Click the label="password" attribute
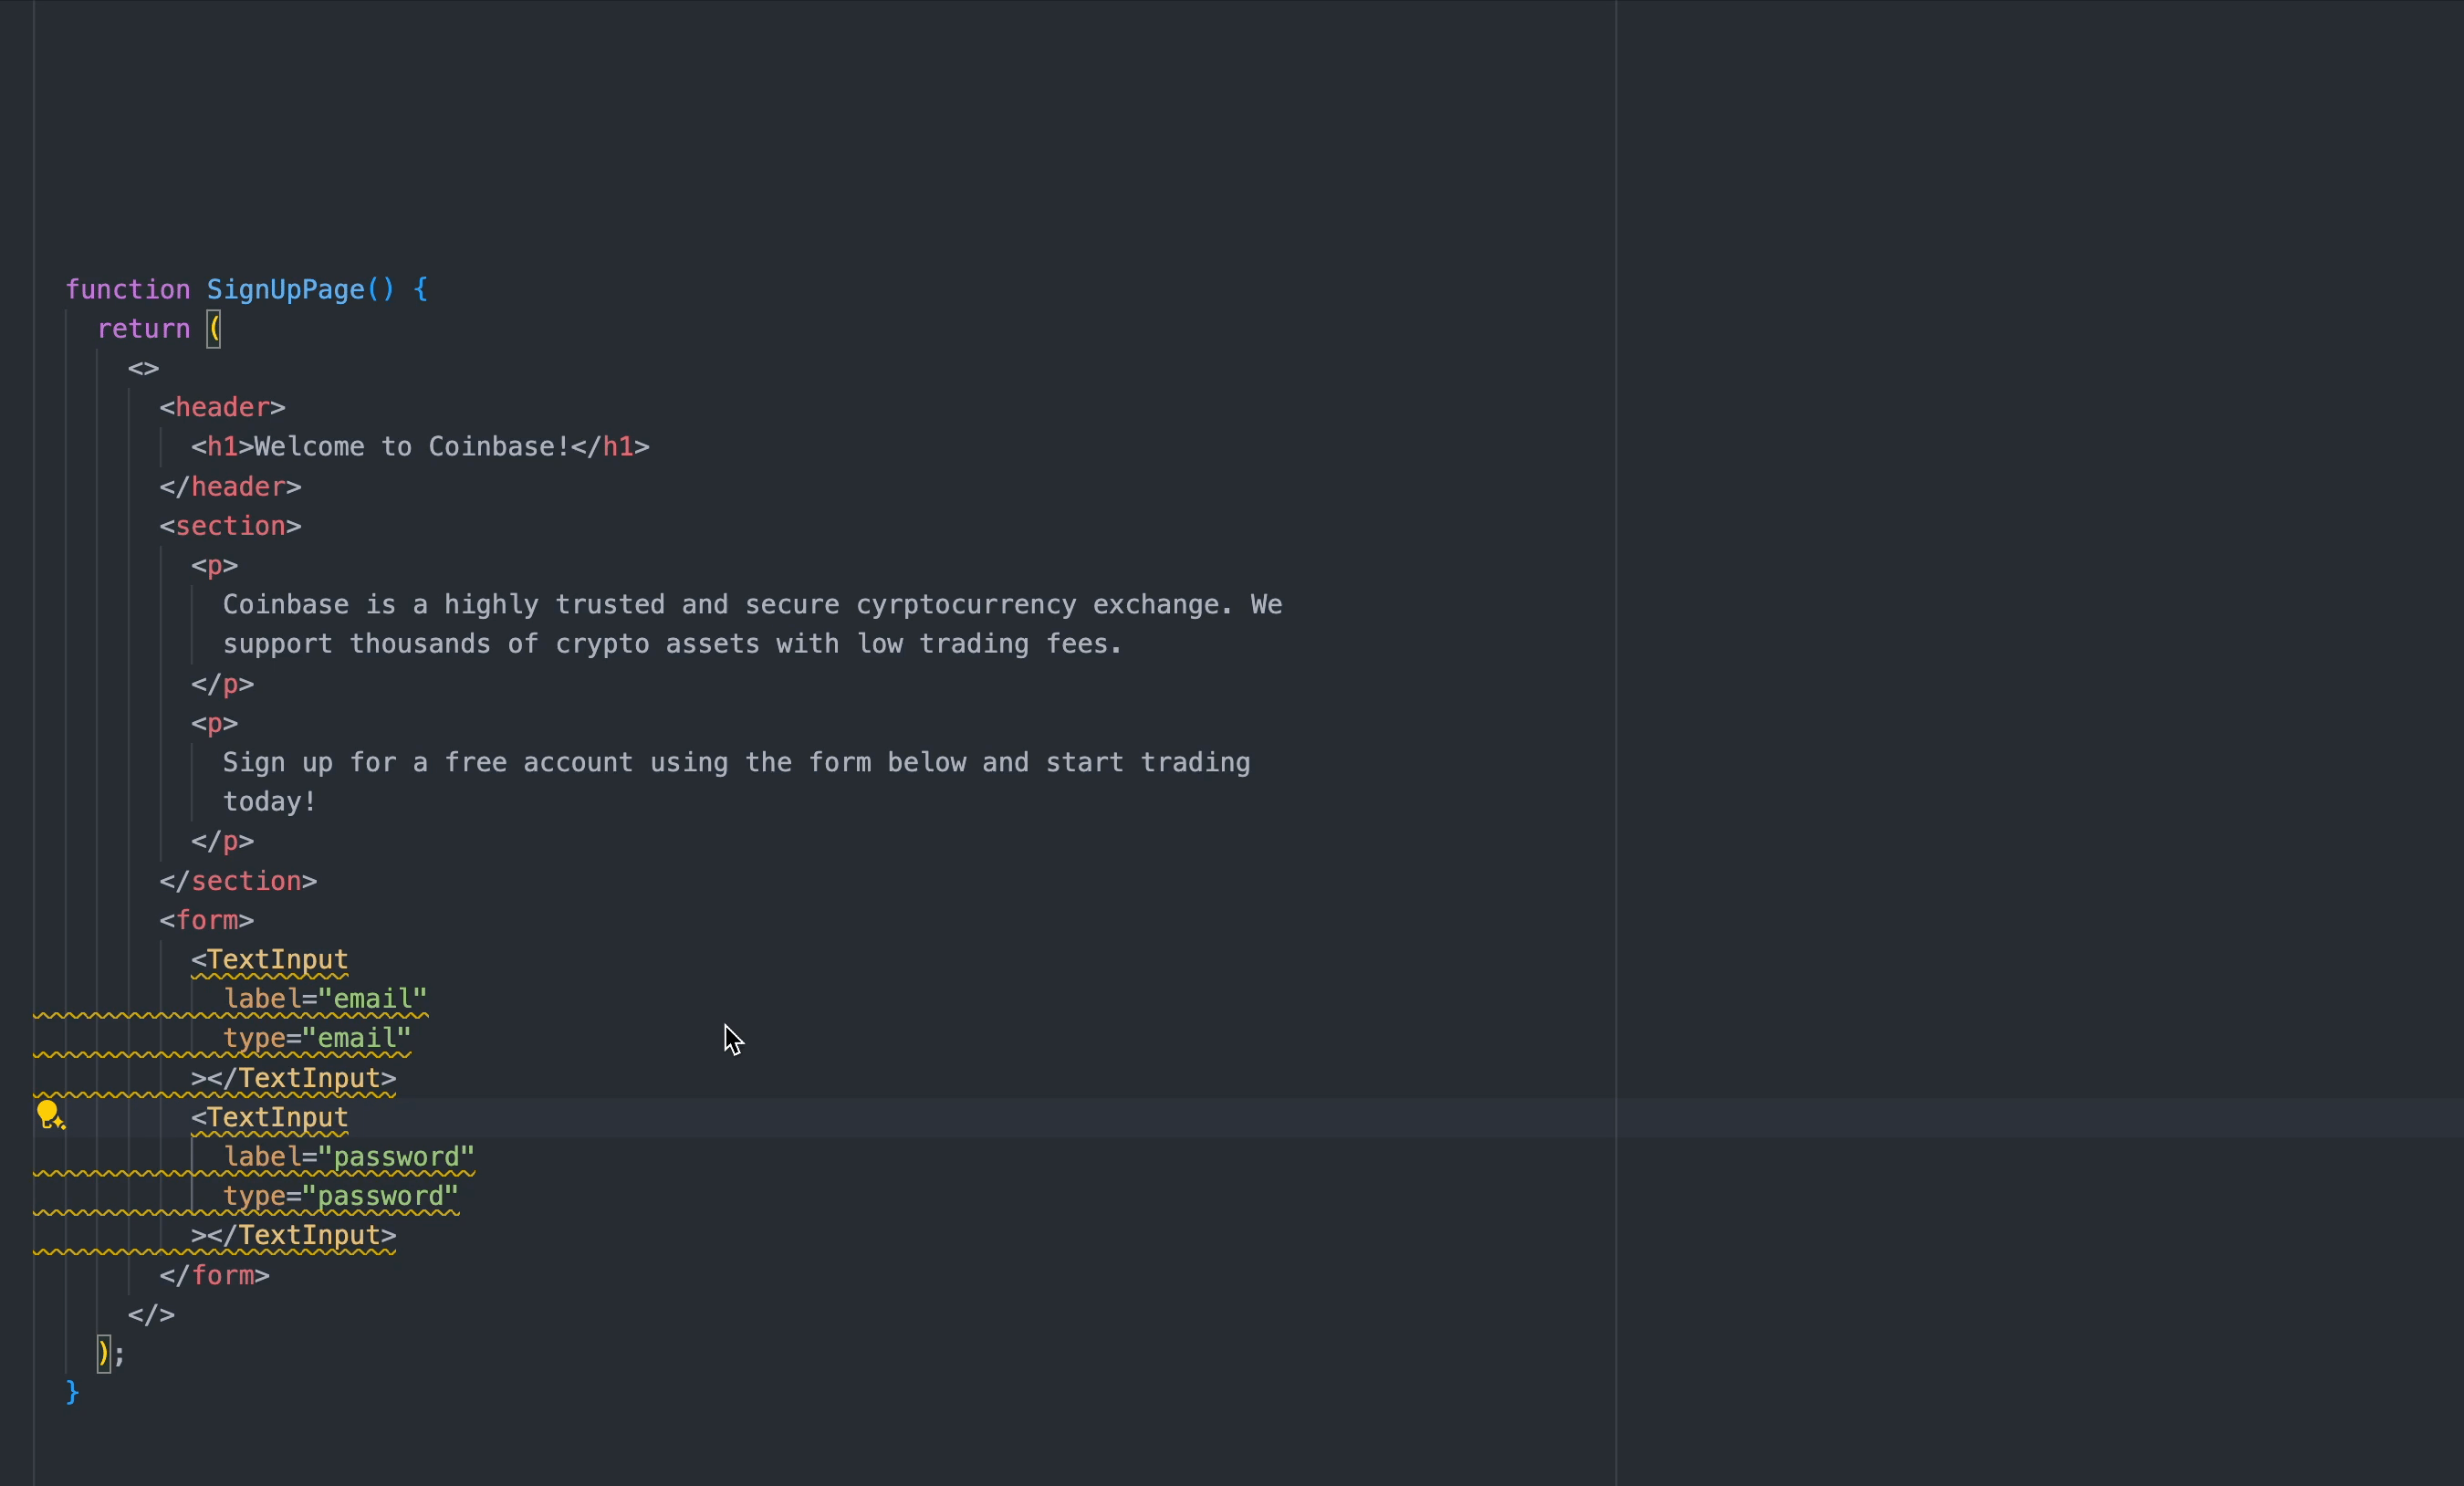The width and height of the screenshot is (2464, 1486). [348, 1157]
